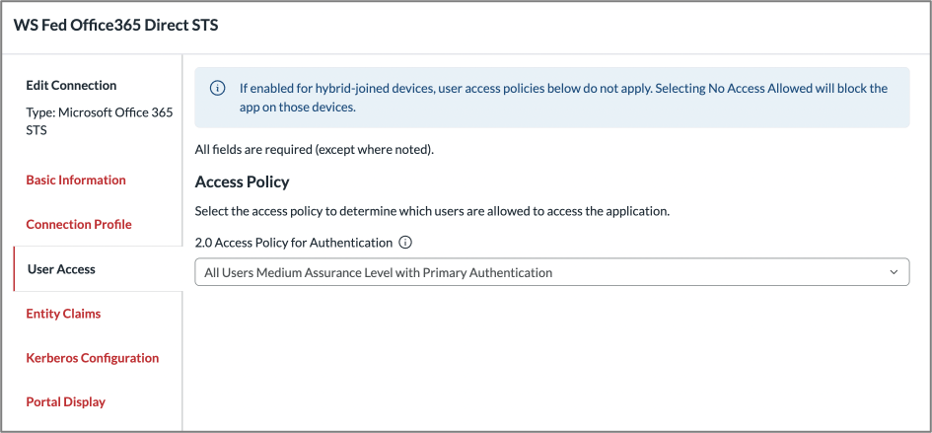Click the Access Policy section heading
932x433 pixels.
(242, 182)
